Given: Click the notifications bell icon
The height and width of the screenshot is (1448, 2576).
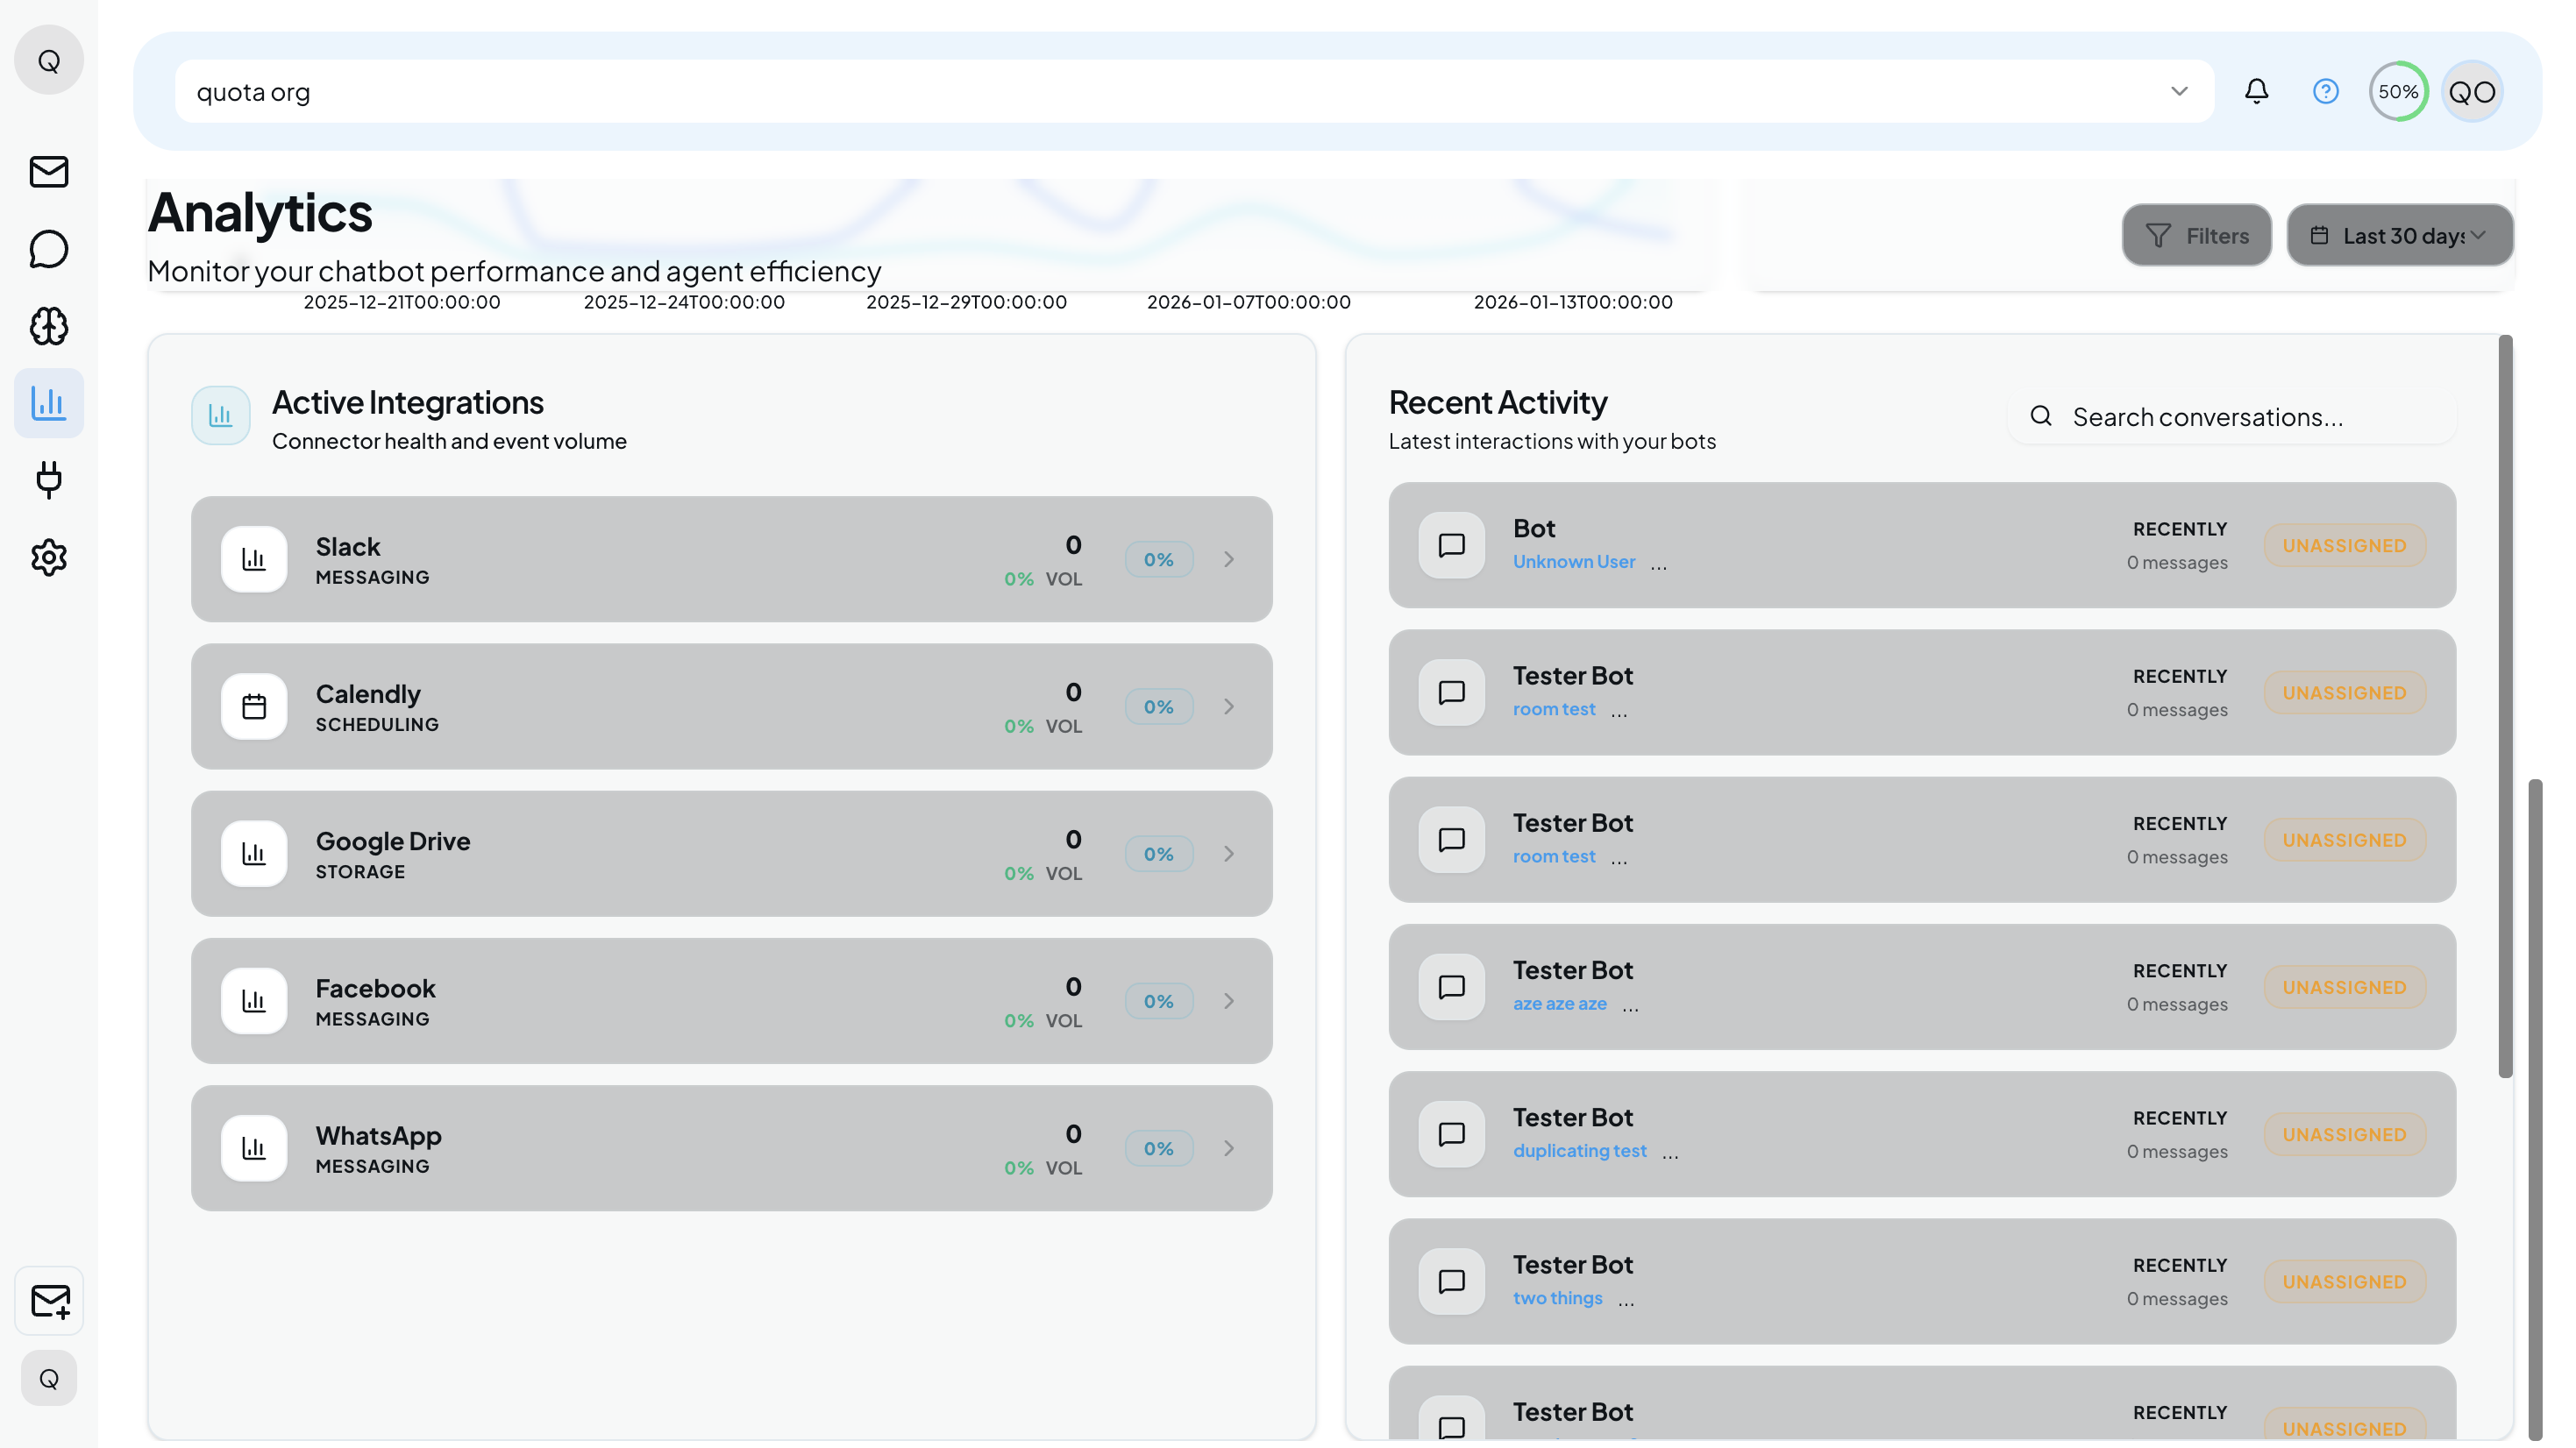Looking at the screenshot, I should [2256, 92].
